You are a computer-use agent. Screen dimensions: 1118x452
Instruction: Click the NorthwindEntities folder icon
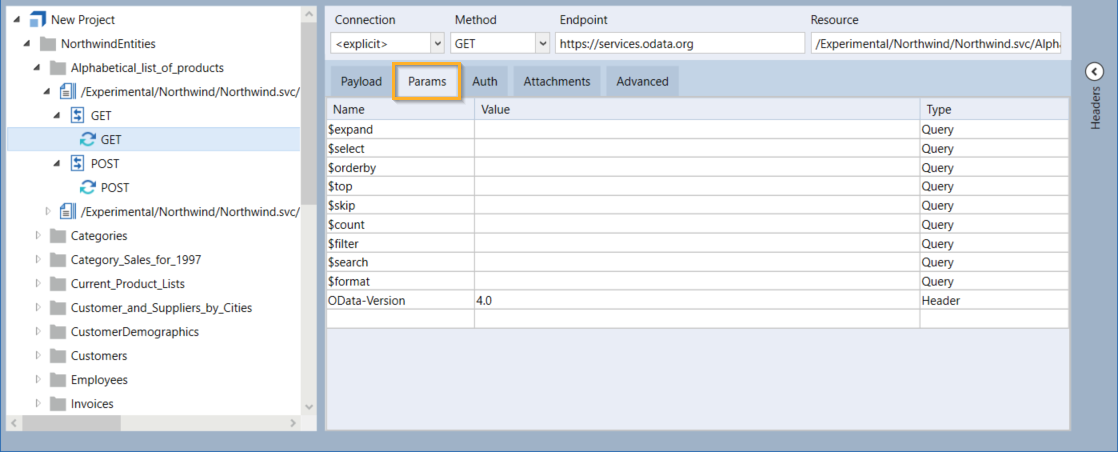point(48,44)
